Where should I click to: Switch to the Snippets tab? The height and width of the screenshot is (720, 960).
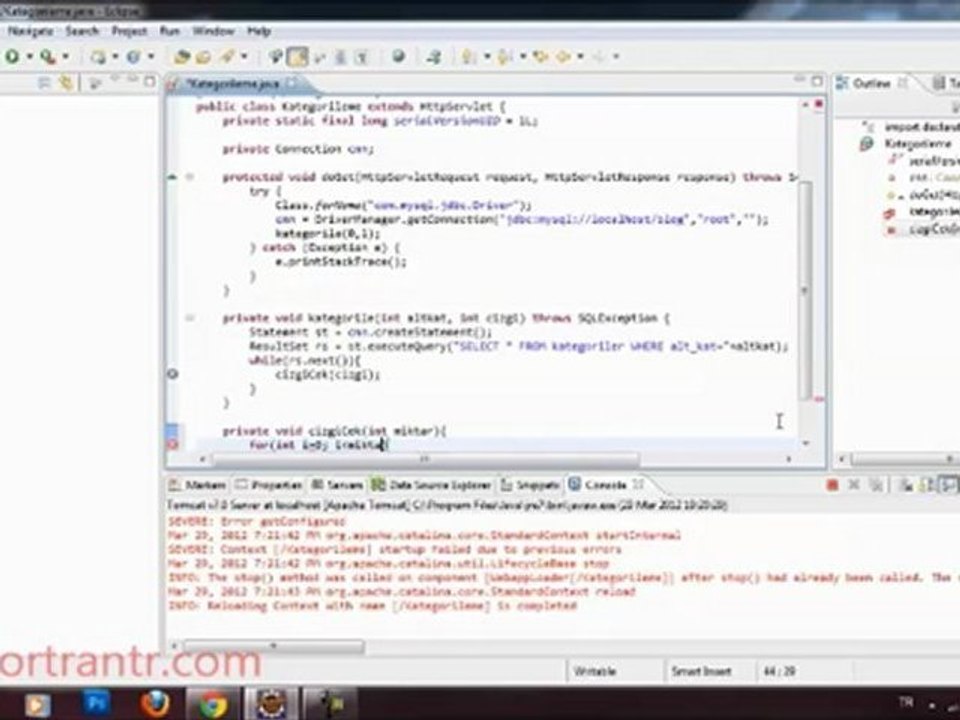(x=531, y=486)
